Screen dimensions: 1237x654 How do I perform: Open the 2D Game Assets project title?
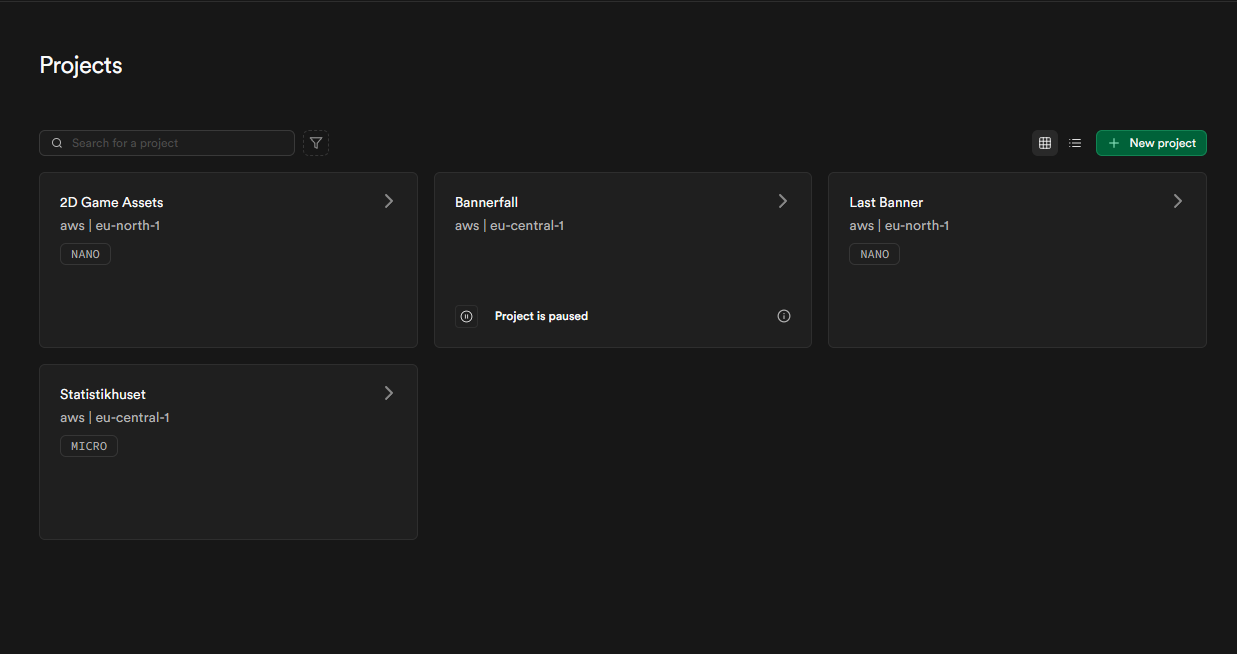click(x=111, y=202)
